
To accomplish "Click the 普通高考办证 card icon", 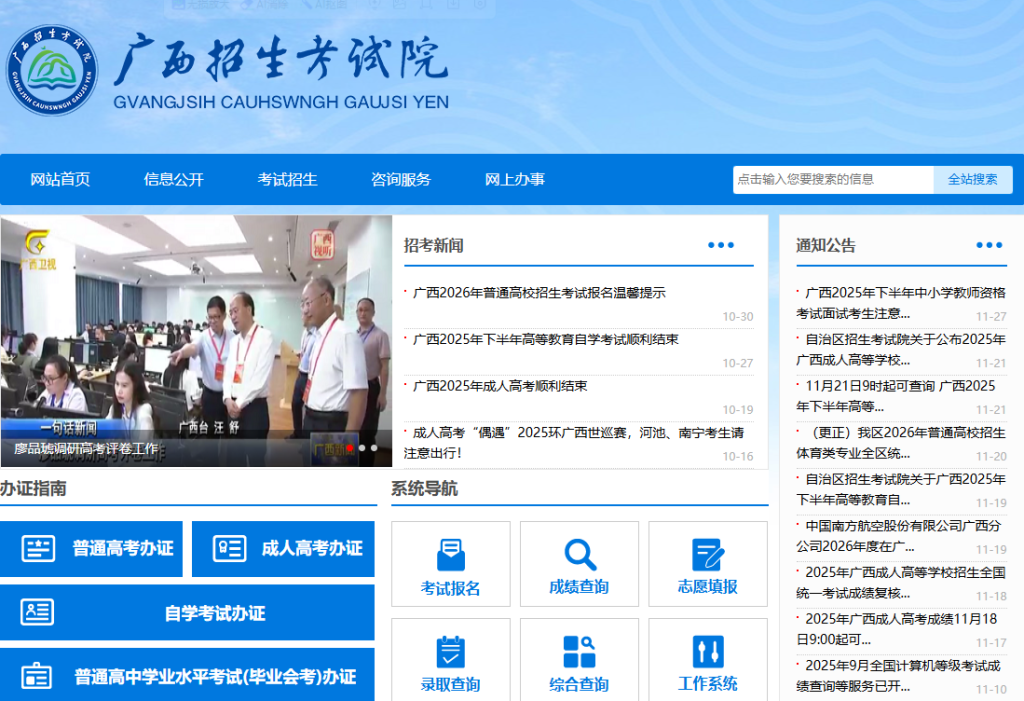I will (x=36, y=548).
